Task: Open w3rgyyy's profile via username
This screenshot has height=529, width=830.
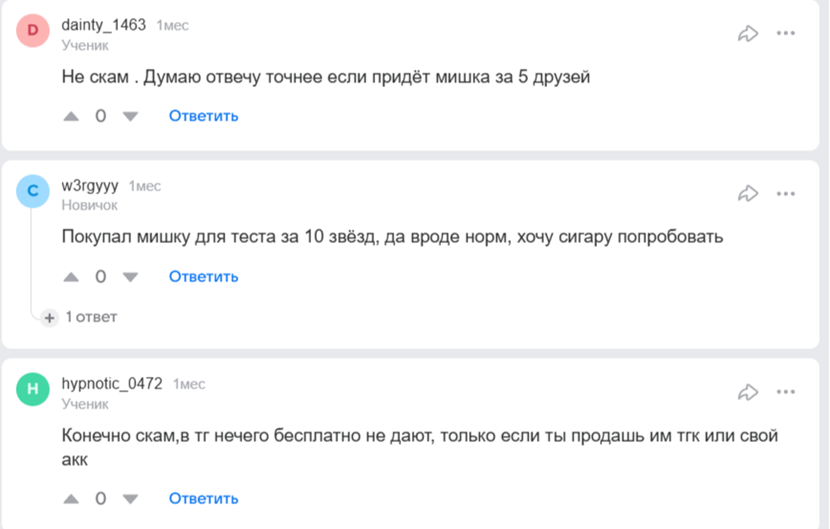Action: pyautogui.click(x=90, y=186)
